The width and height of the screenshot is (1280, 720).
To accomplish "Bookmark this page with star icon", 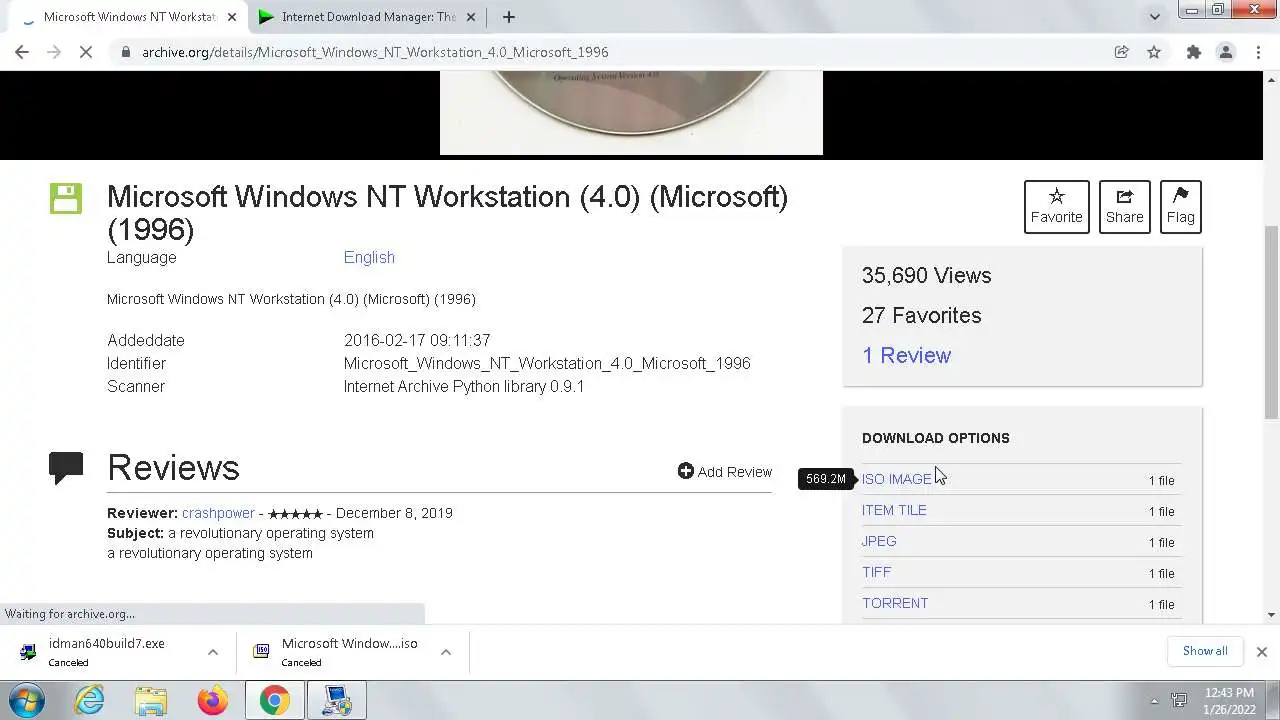I will pos(1154,52).
